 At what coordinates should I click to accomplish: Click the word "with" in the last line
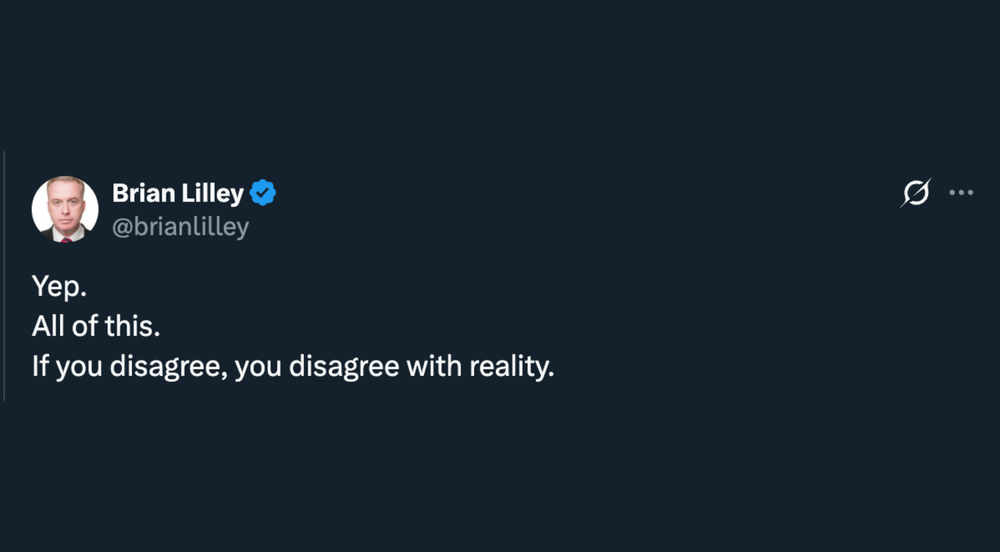[x=430, y=366]
